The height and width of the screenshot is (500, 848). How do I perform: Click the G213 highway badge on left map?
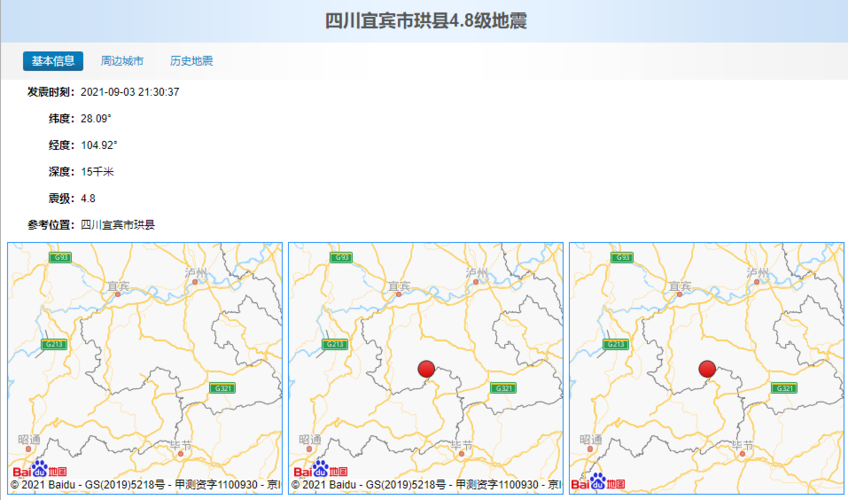click(x=54, y=344)
